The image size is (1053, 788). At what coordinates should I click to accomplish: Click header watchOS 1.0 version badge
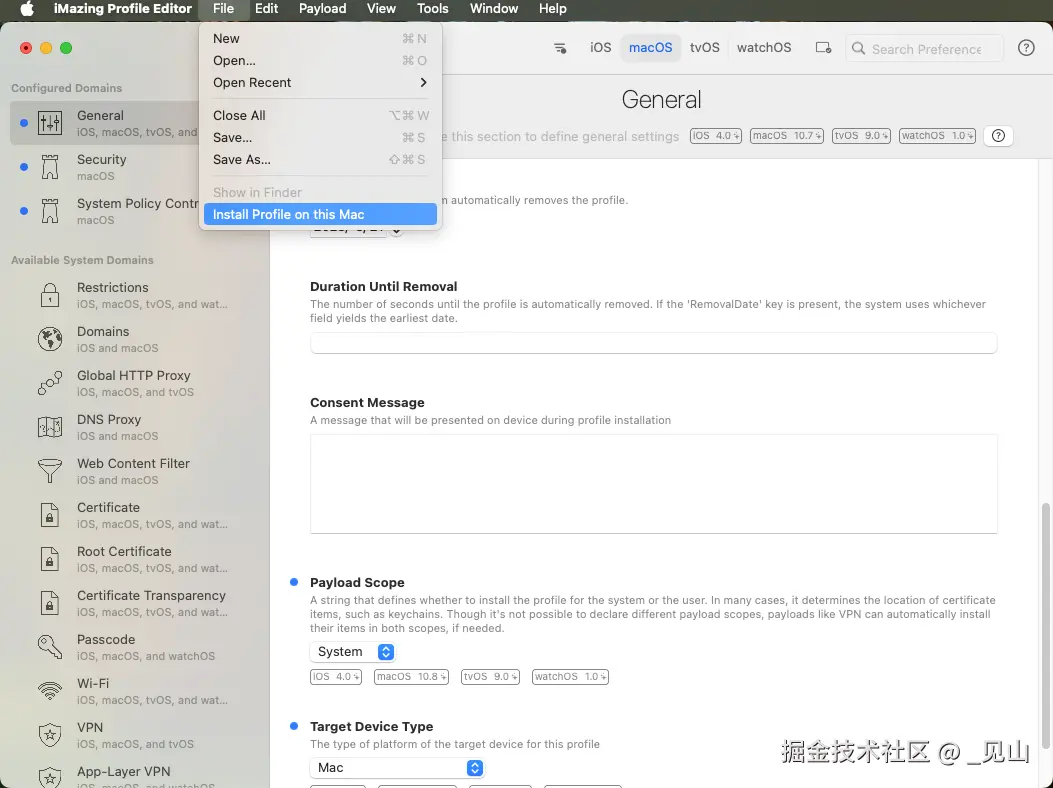coord(937,136)
